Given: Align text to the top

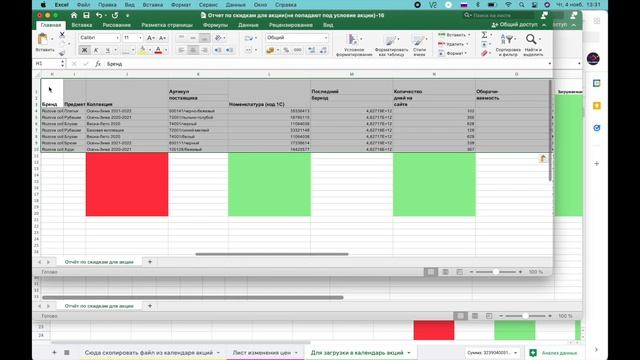Looking at the screenshot, I should (181, 38).
